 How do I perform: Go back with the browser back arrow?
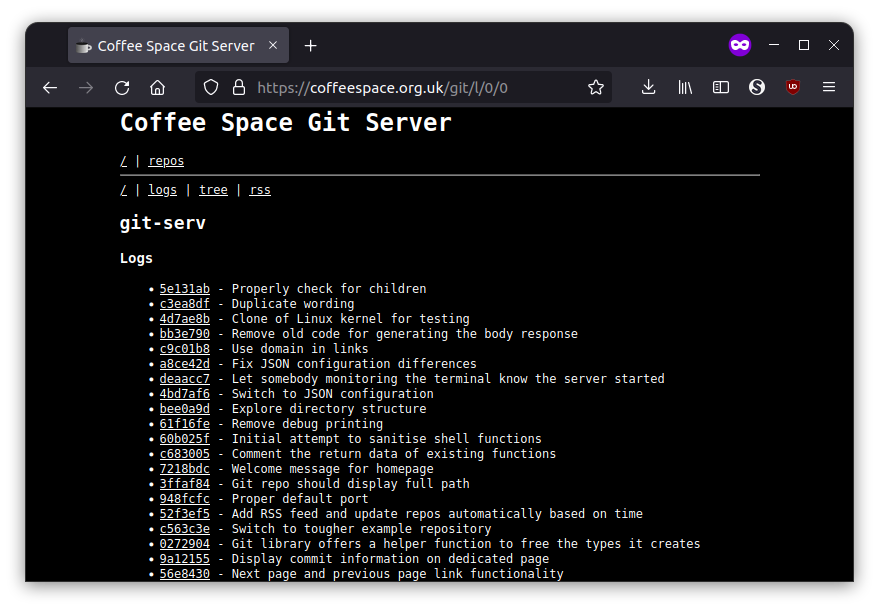click(x=50, y=87)
